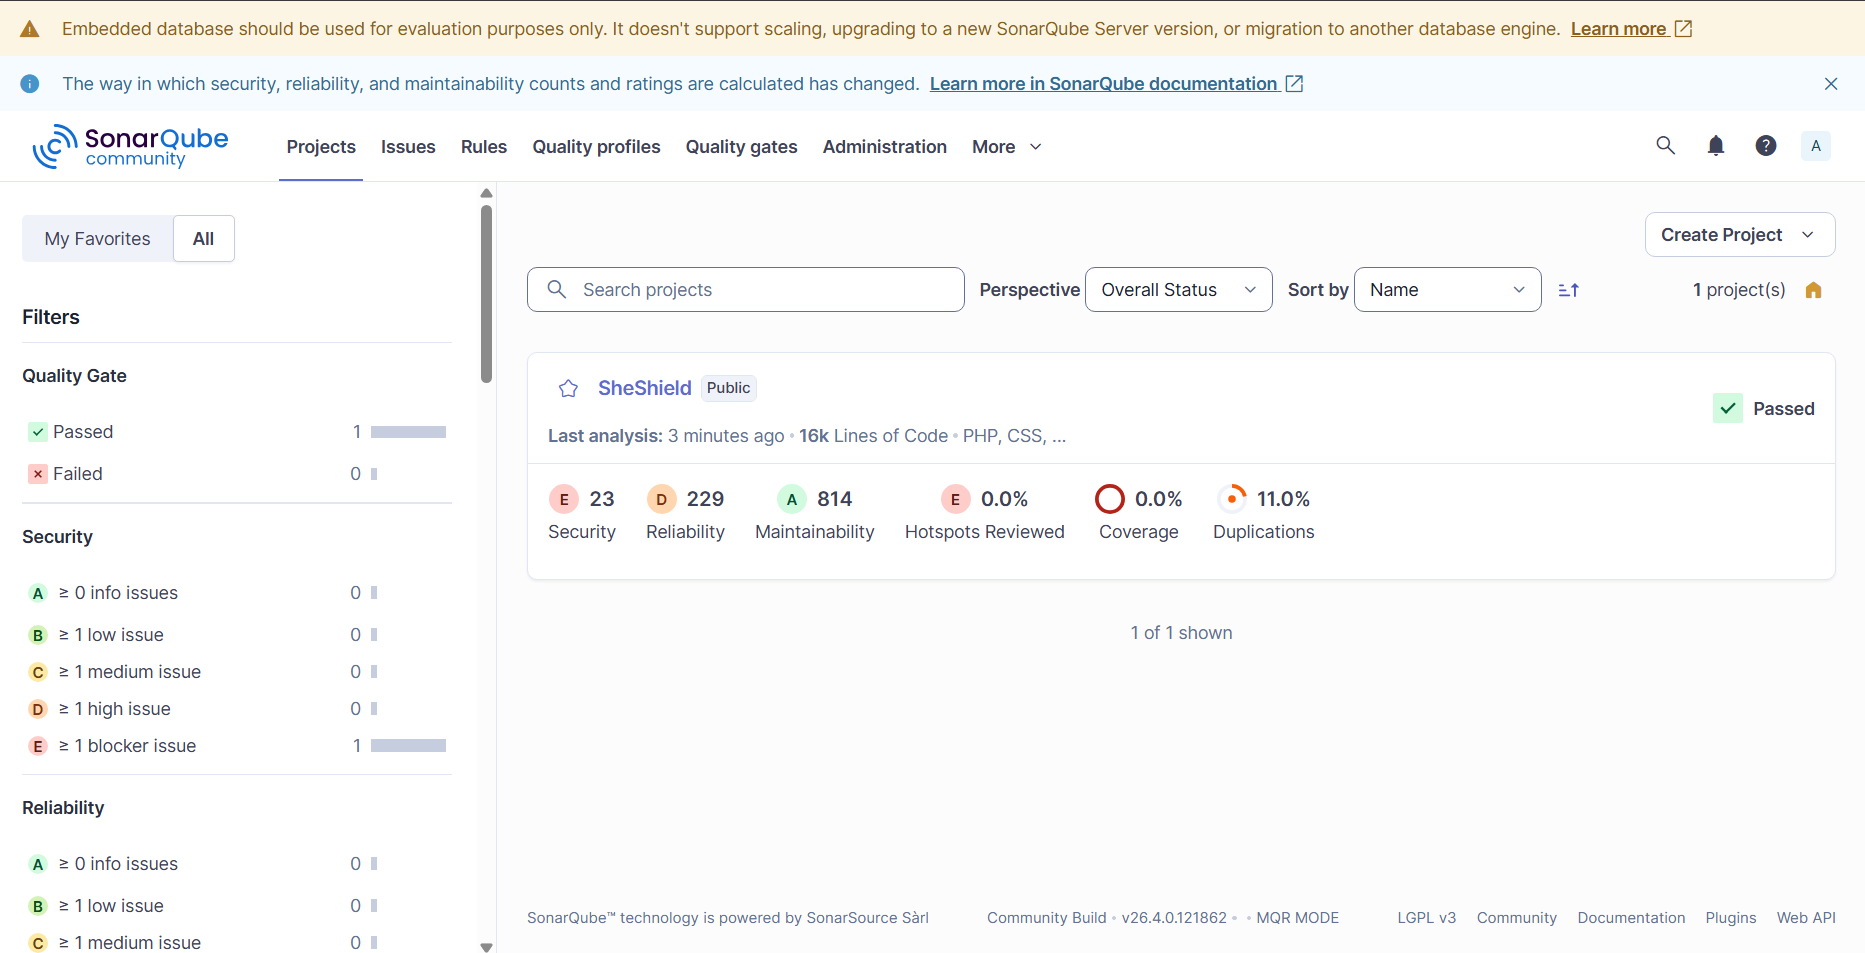This screenshot has height=953, width=1865.
Task: Click sidebar scroll up arrow
Action: 487,193
